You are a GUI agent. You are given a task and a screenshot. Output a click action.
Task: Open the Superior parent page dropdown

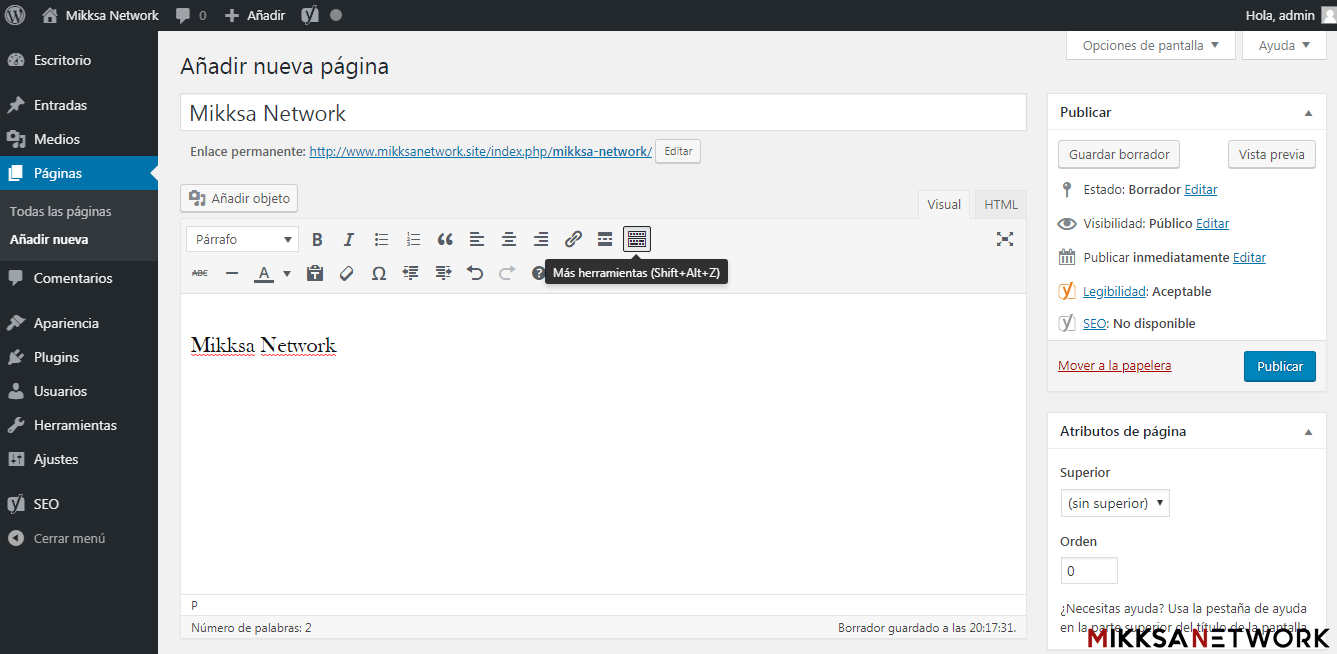1114,503
